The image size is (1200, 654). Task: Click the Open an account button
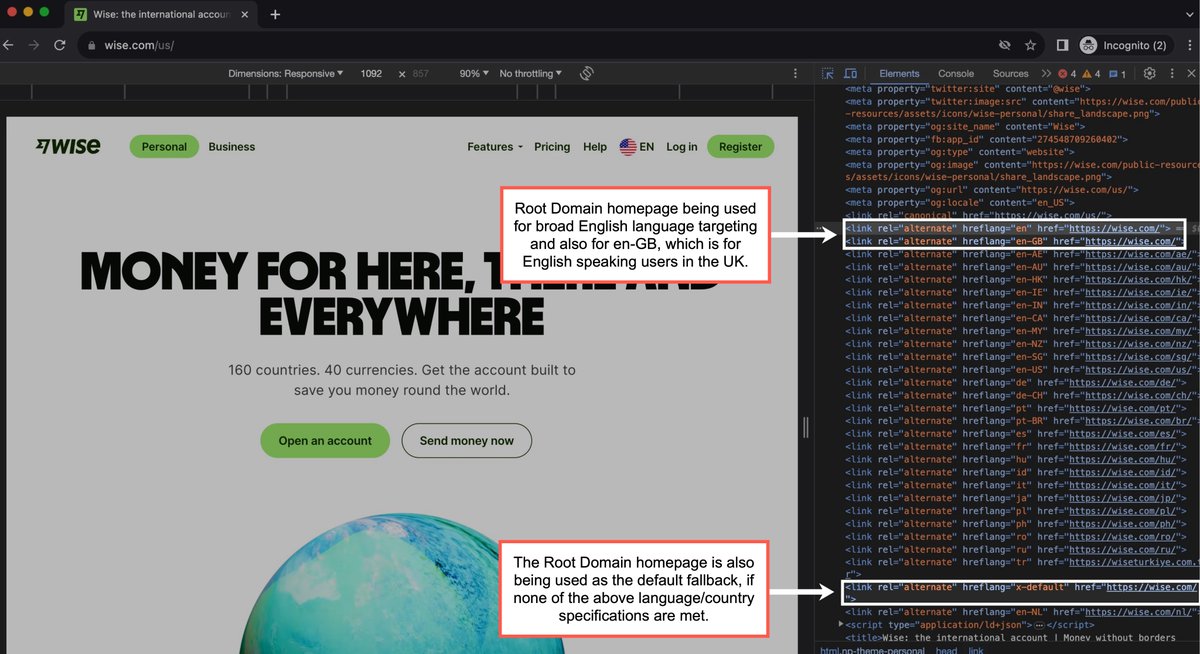pyautogui.click(x=325, y=440)
